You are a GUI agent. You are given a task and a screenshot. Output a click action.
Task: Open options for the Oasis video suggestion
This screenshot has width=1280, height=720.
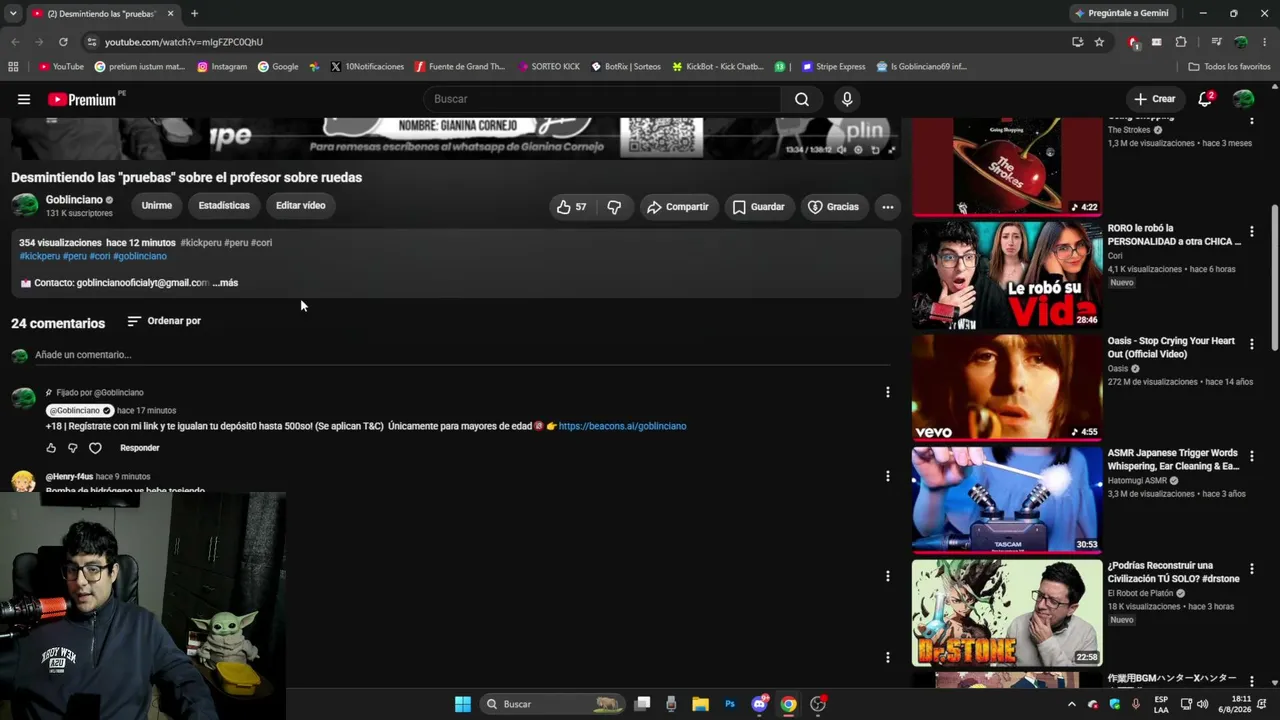1251,344
